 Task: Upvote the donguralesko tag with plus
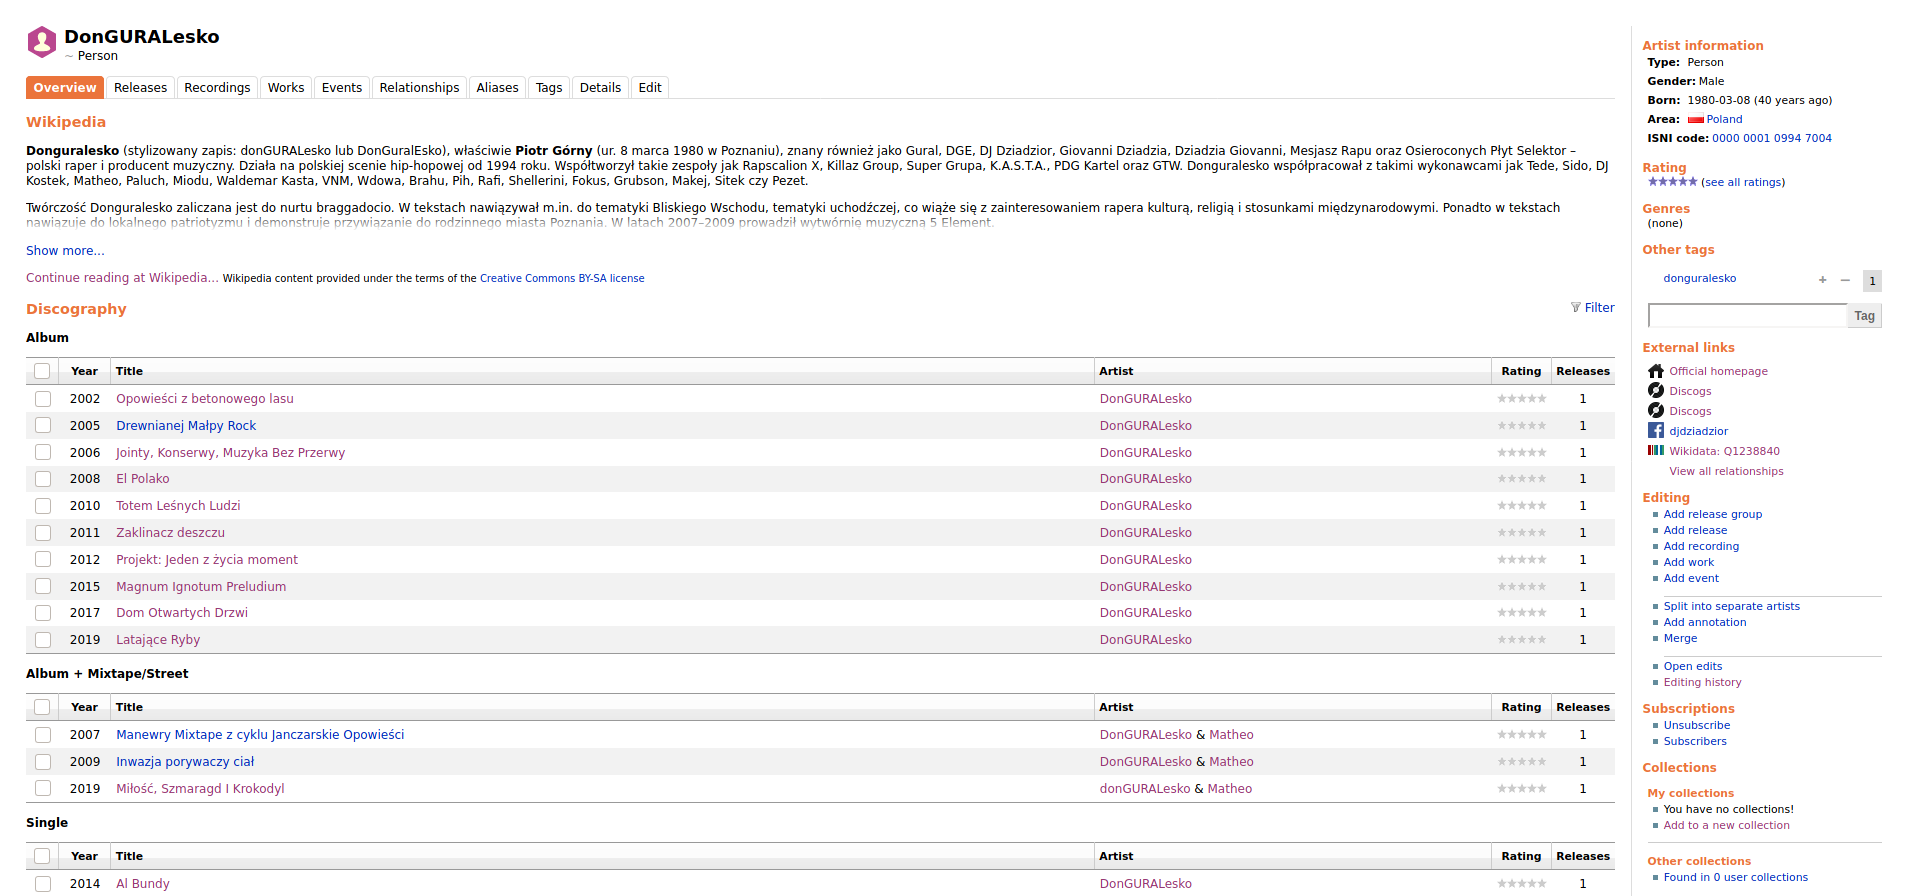tap(1822, 280)
